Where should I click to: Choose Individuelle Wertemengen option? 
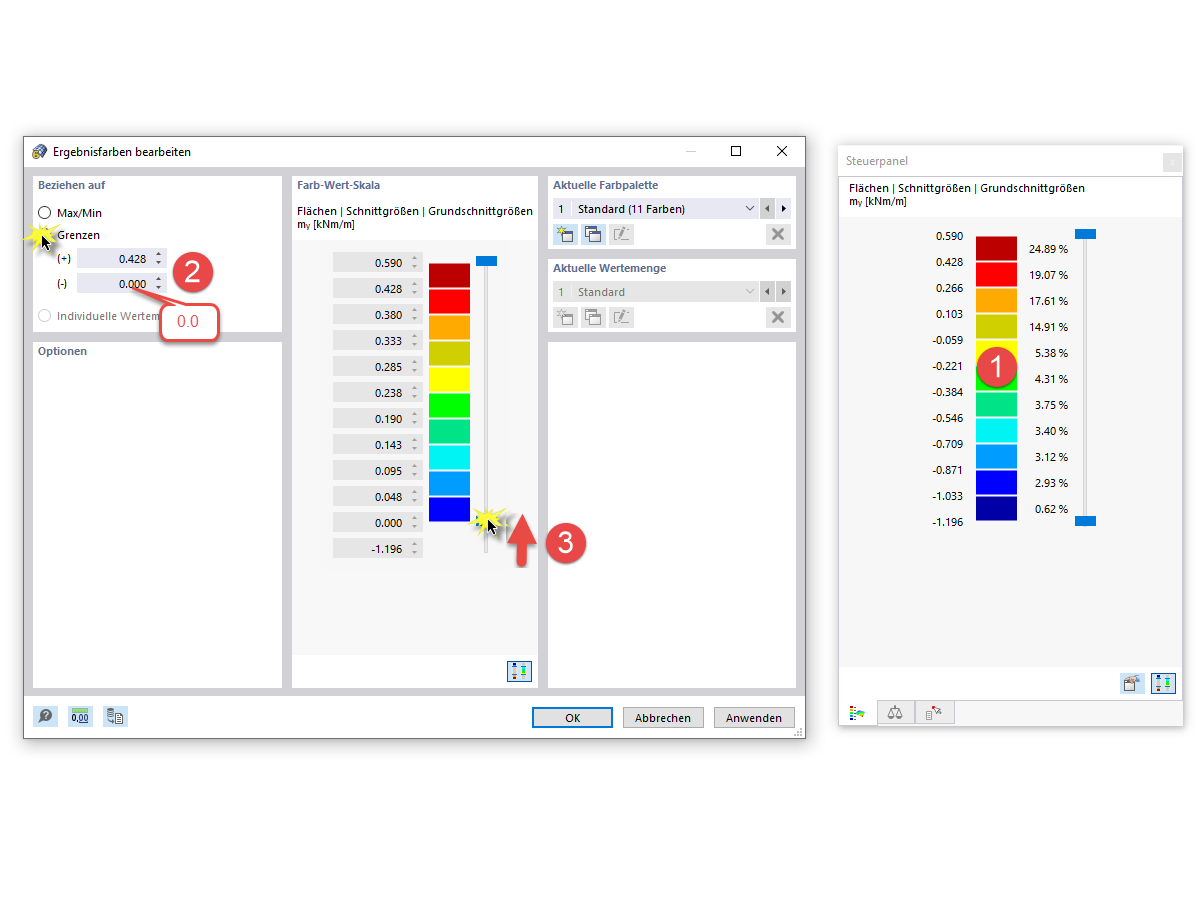(42, 314)
